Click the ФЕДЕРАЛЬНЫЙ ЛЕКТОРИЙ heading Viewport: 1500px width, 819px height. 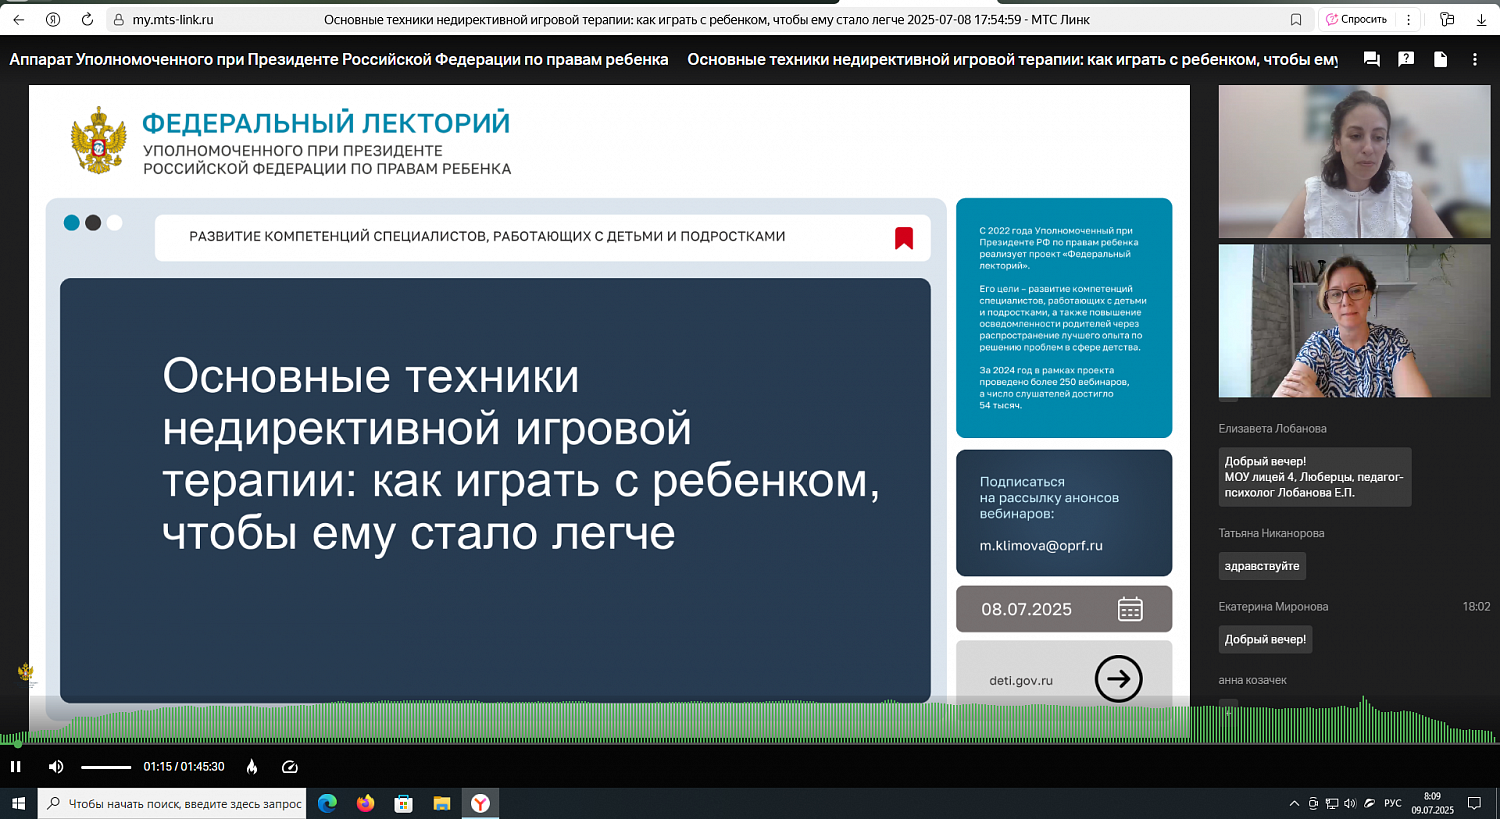[x=326, y=123]
